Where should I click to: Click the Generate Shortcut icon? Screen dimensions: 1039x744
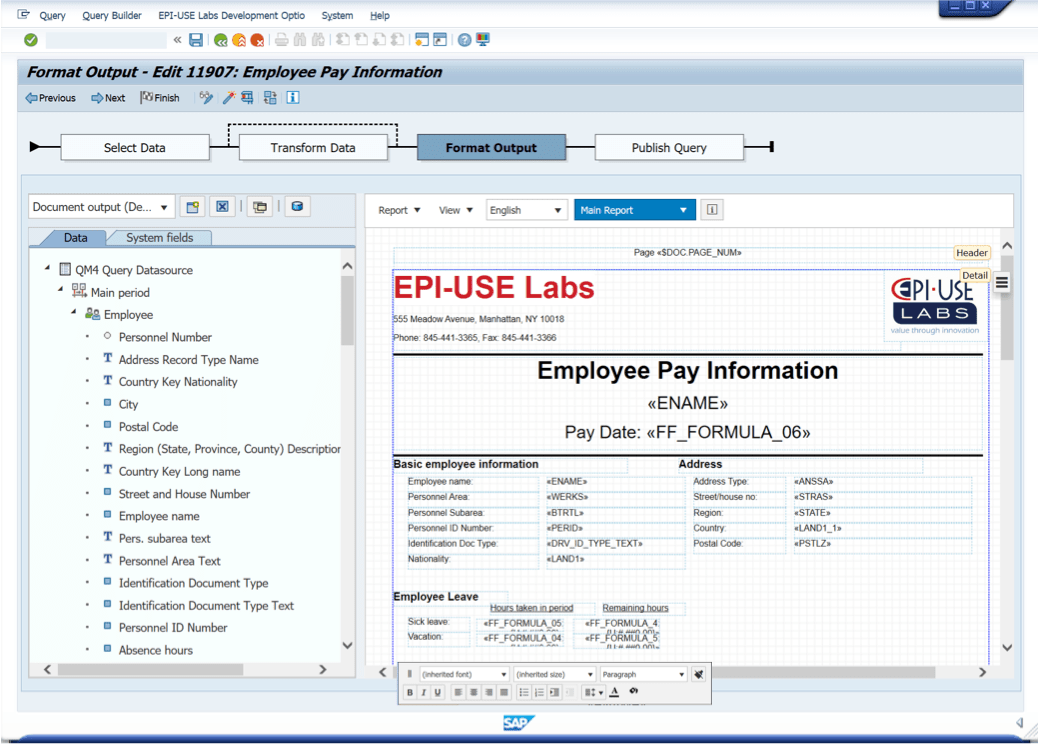[x=440, y=40]
